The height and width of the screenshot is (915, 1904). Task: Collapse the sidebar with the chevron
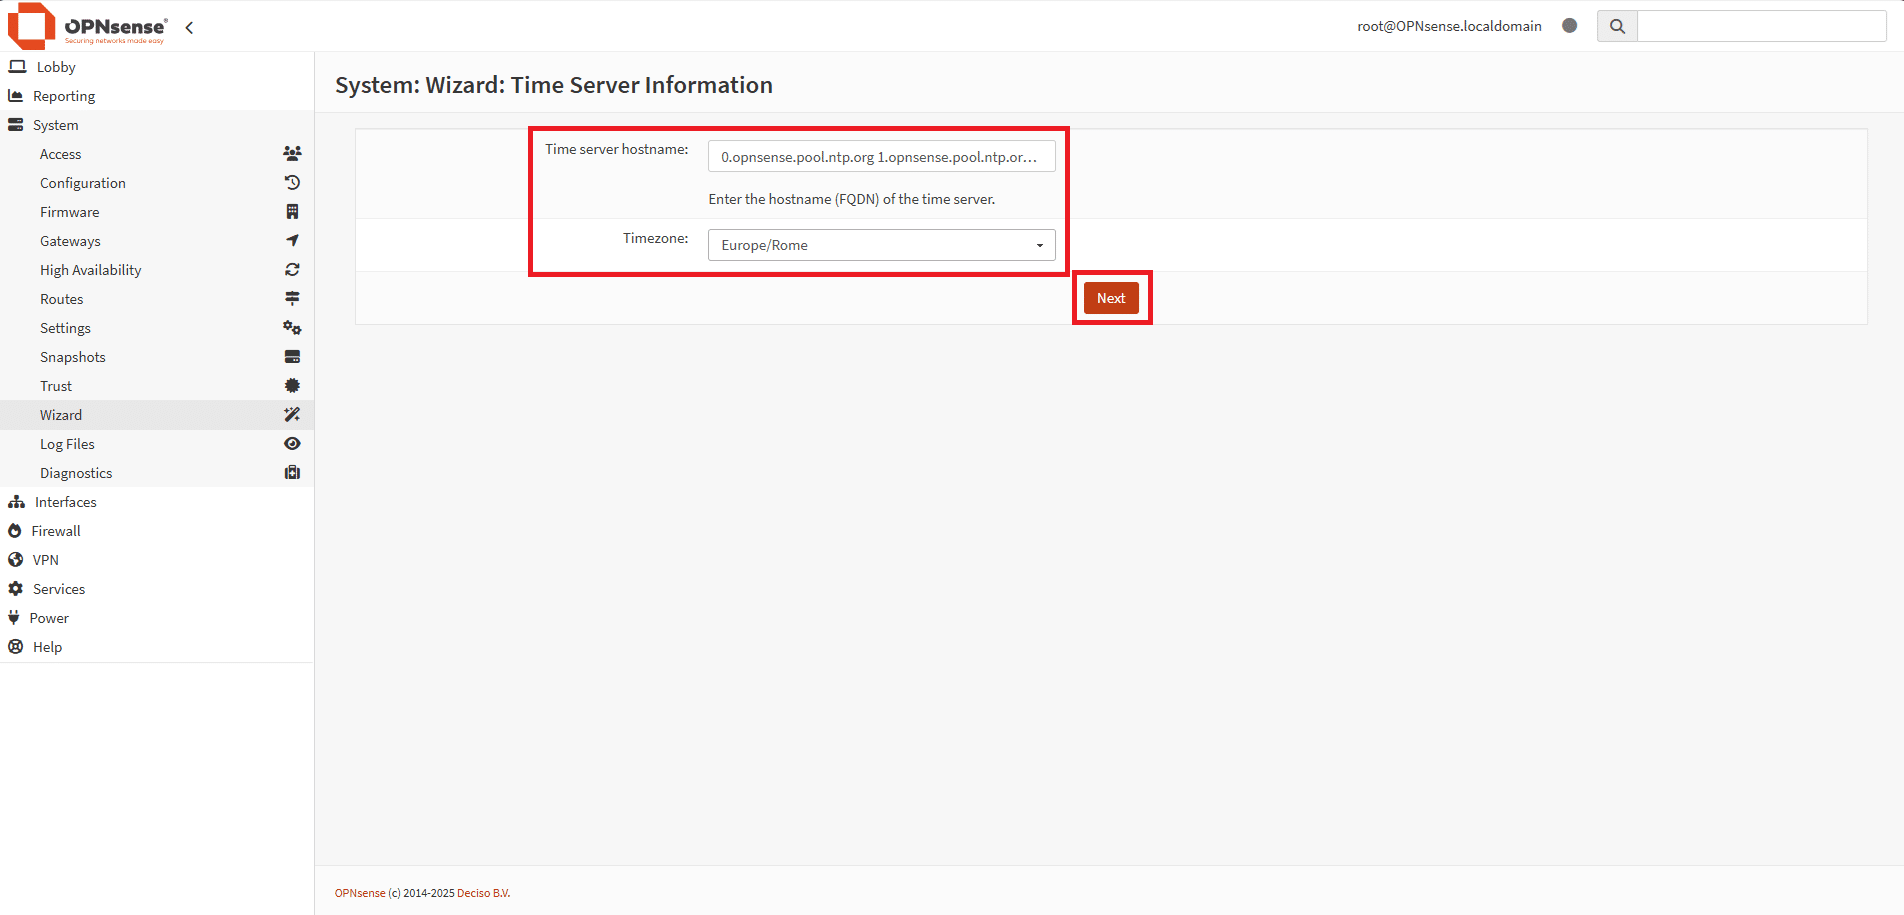(x=189, y=27)
